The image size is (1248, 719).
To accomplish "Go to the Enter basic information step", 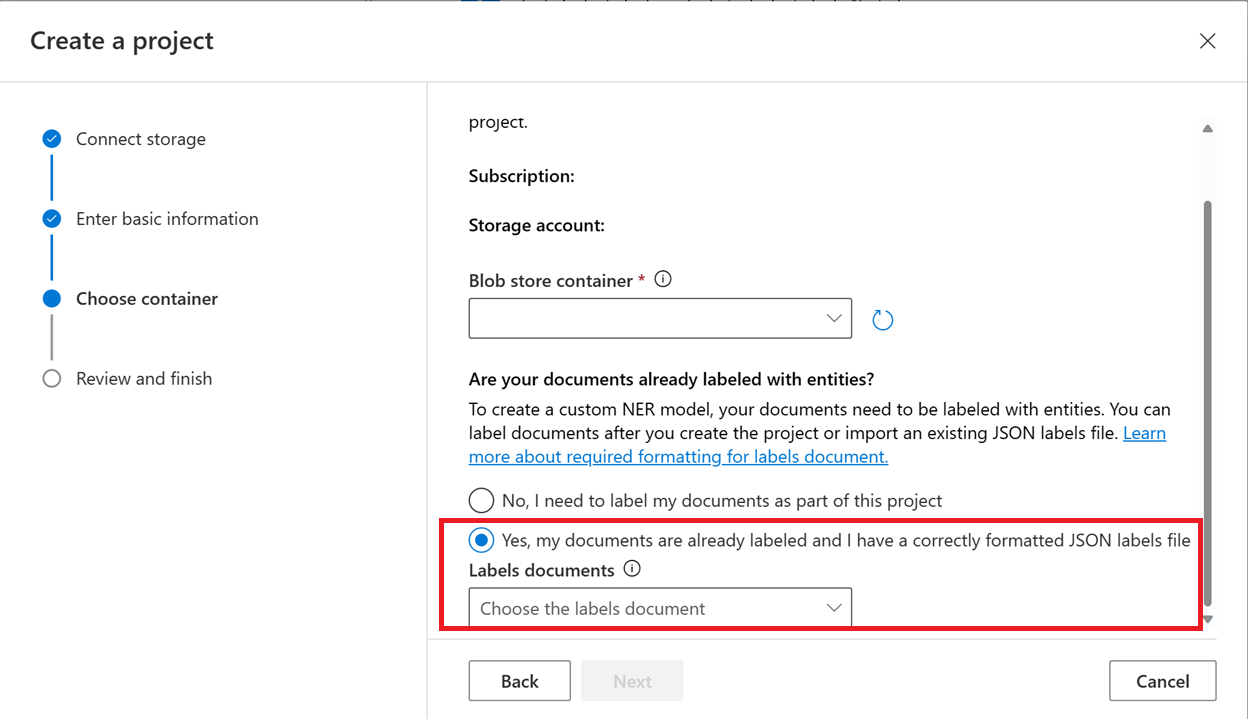I will (167, 219).
